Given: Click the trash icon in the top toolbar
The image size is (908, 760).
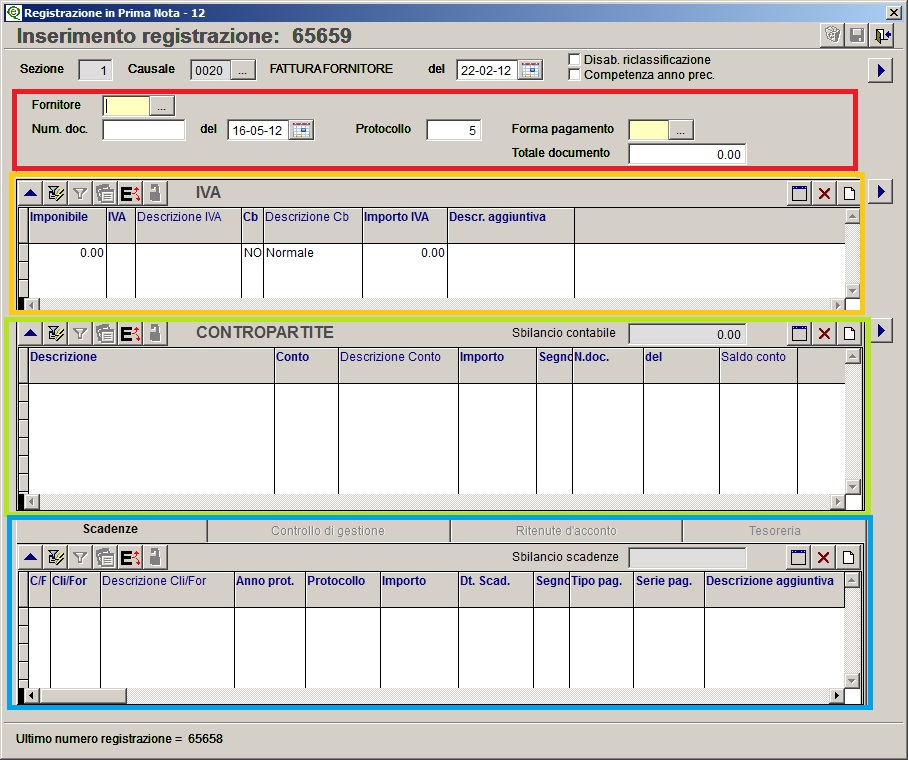Looking at the screenshot, I should pyautogui.click(x=832, y=35).
